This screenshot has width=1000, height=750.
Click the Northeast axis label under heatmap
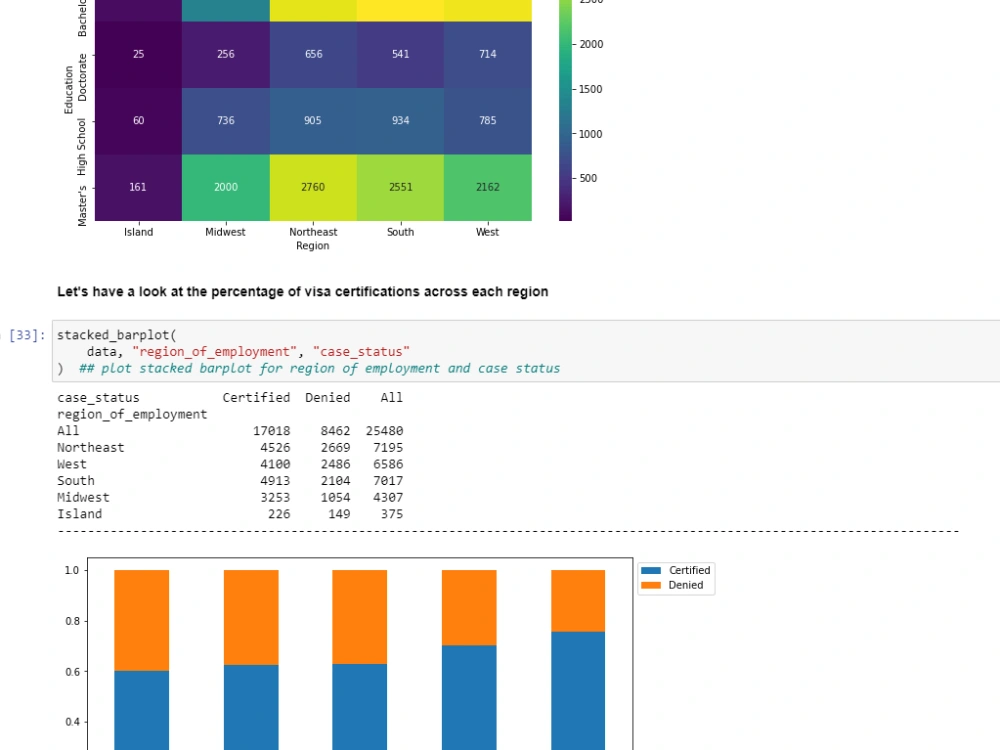point(313,232)
